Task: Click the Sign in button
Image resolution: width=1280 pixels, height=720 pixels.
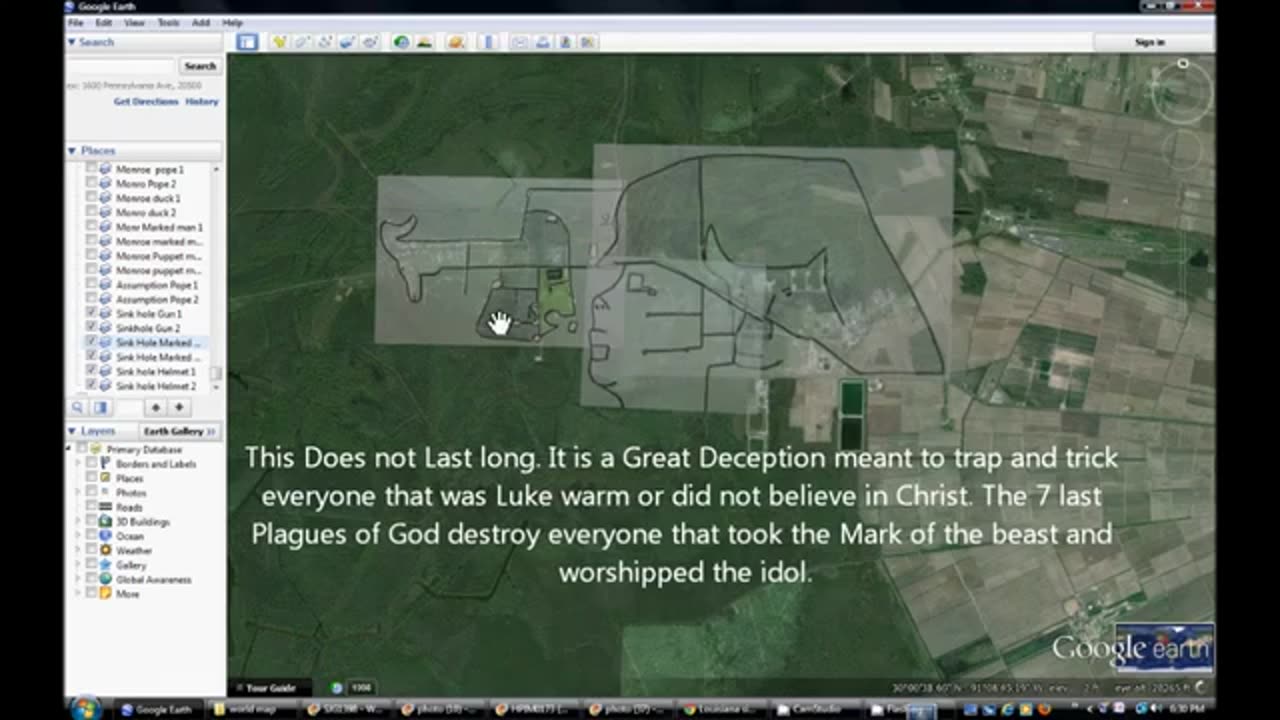Action: pyautogui.click(x=1150, y=42)
